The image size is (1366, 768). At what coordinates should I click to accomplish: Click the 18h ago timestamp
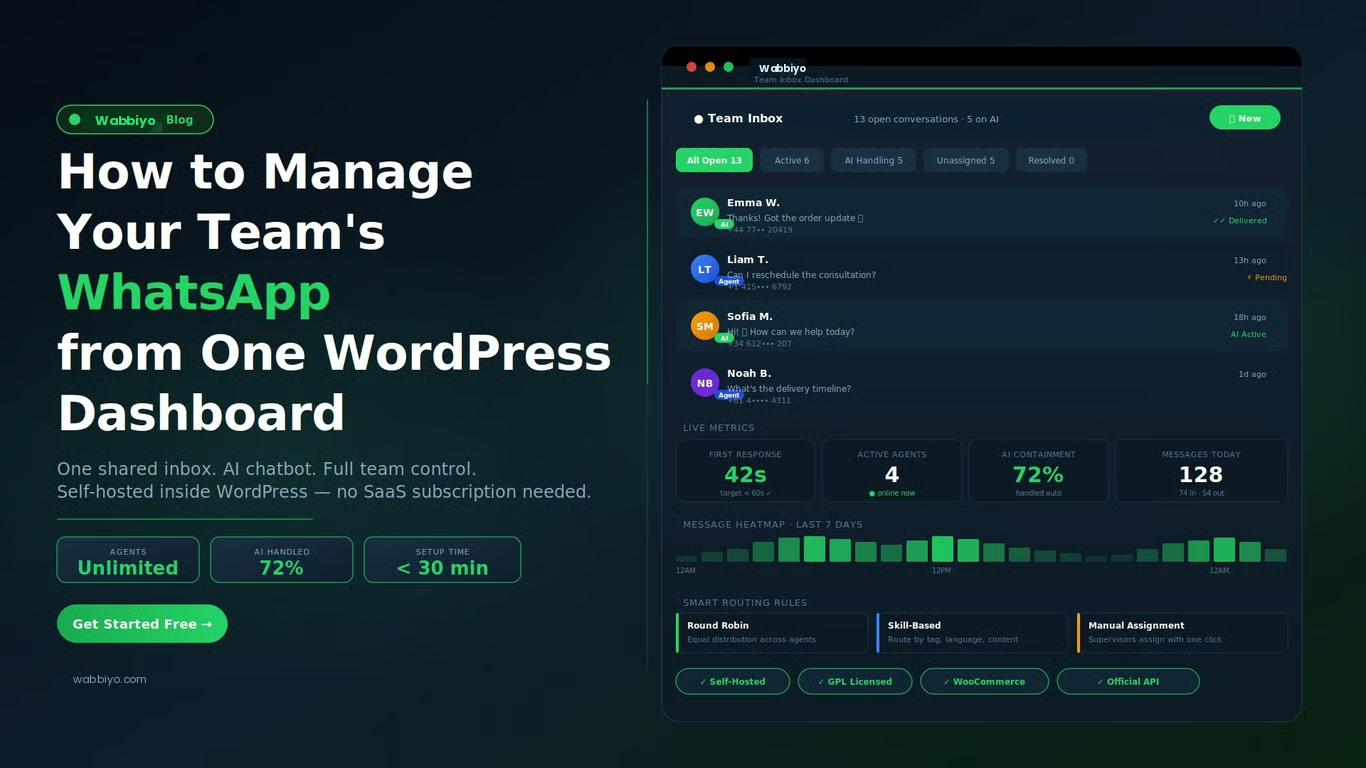[x=1250, y=318]
